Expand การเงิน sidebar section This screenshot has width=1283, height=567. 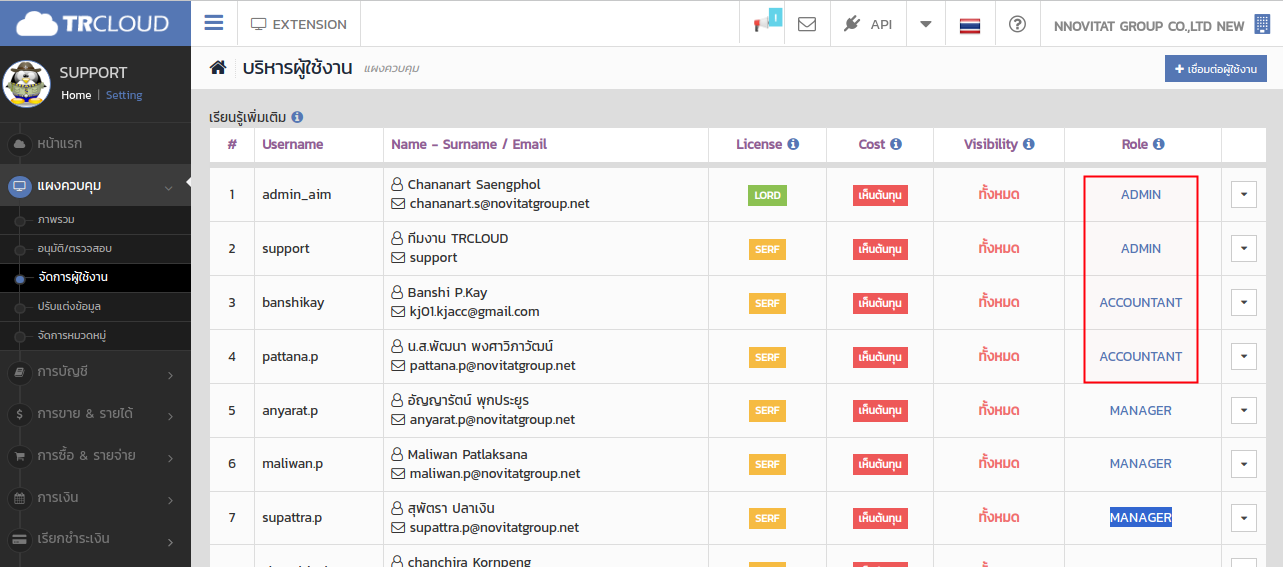click(95, 497)
